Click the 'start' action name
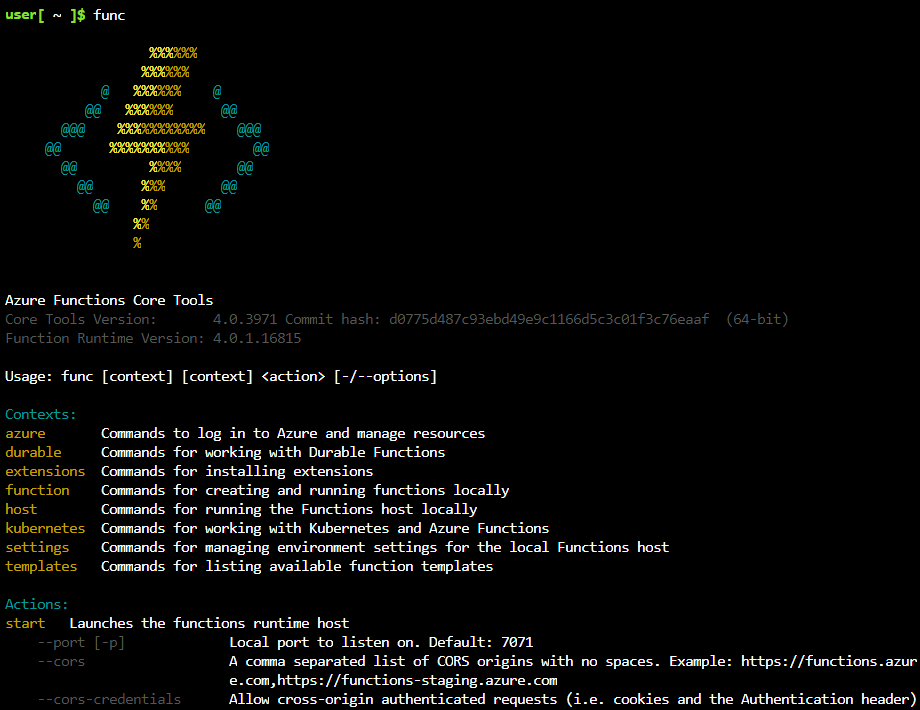 click(25, 623)
